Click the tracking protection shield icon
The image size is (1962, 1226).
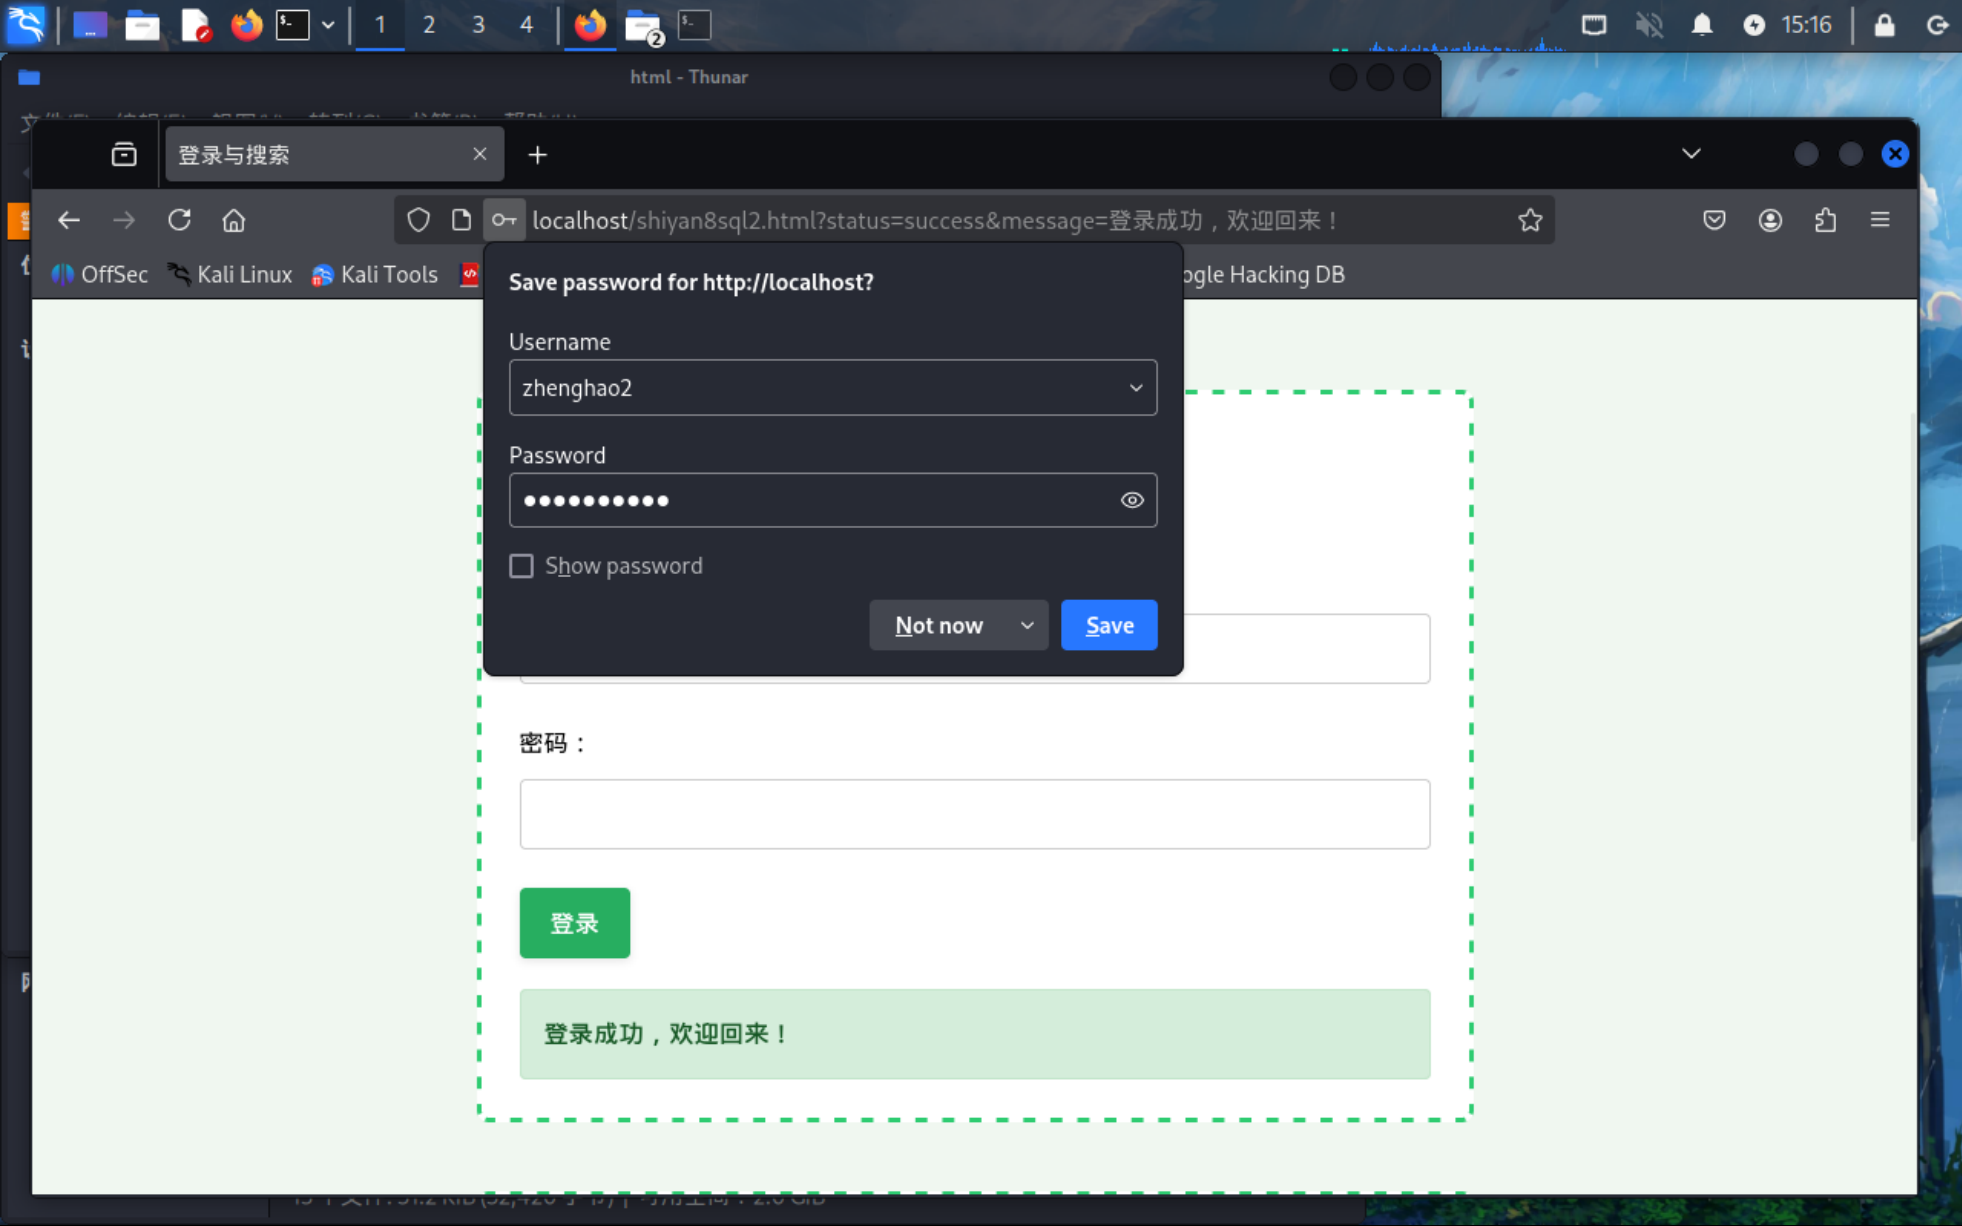418,220
